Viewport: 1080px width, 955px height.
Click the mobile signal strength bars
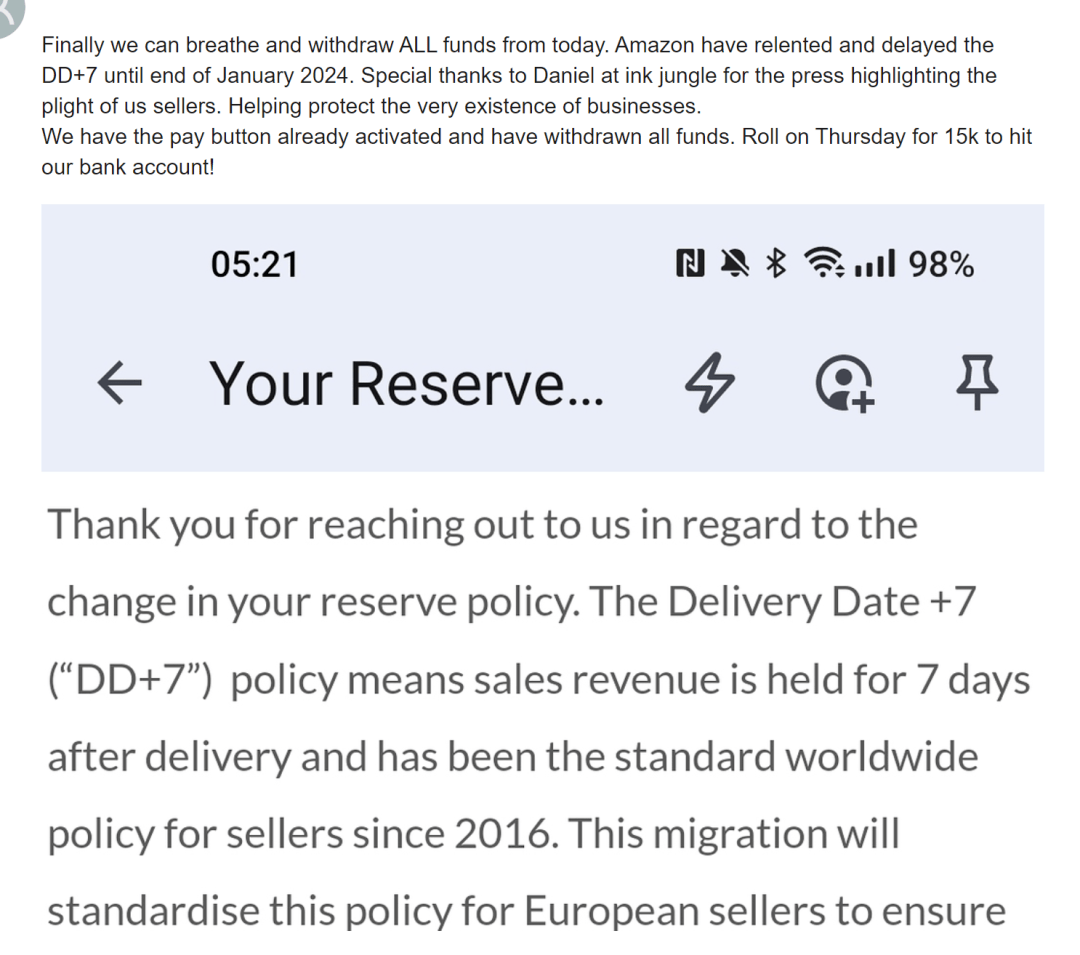pos(876,264)
